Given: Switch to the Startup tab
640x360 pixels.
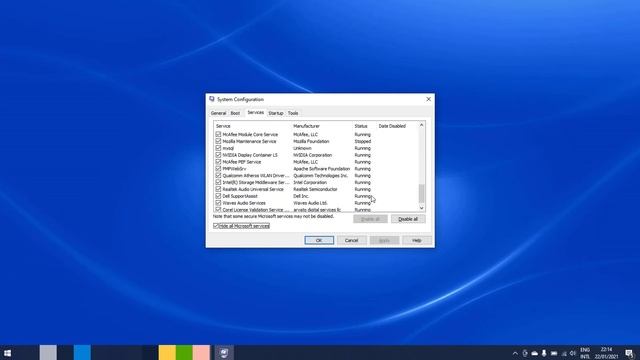Looking at the screenshot, I should [x=276, y=113].
